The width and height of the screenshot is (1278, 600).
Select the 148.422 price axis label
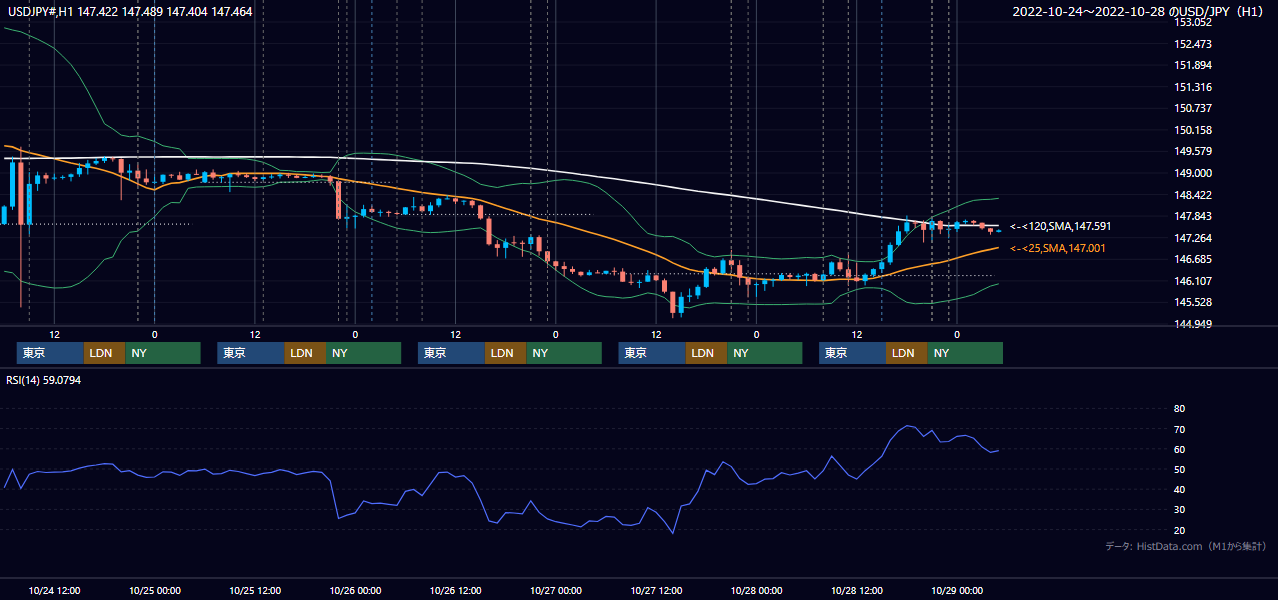click(1193, 195)
